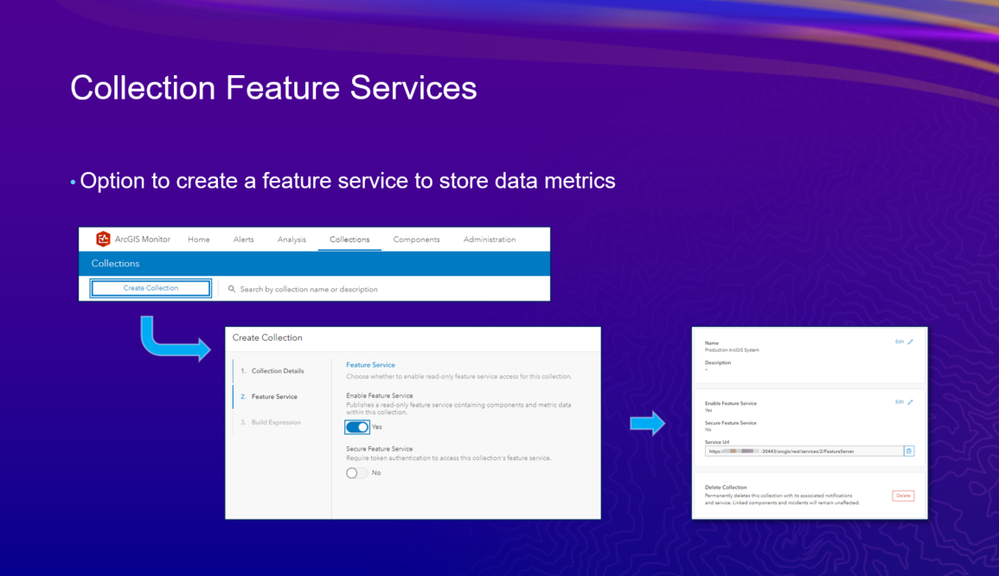999x576 pixels.
Task: Click the red Delete button
Action: [x=903, y=496]
